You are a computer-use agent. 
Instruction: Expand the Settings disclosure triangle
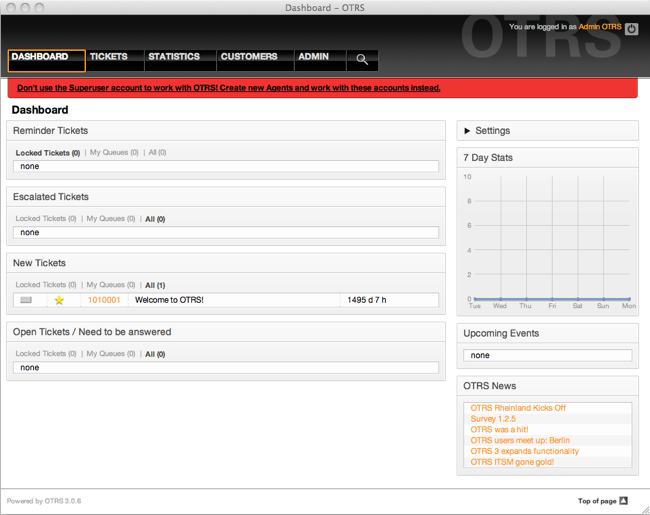pyautogui.click(x=467, y=131)
